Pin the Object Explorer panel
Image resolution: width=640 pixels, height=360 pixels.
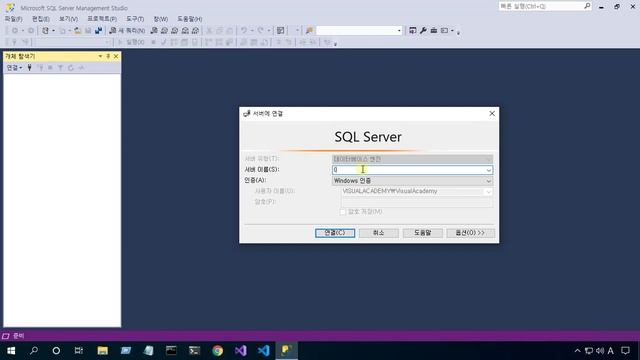(x=108, y=56)
